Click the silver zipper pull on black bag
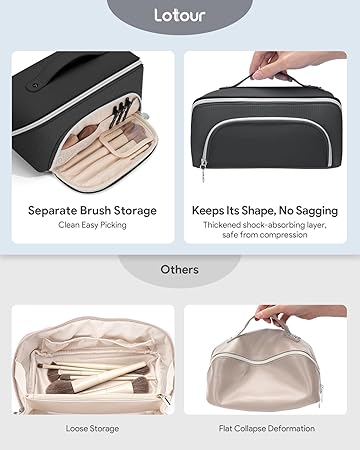 203,170
